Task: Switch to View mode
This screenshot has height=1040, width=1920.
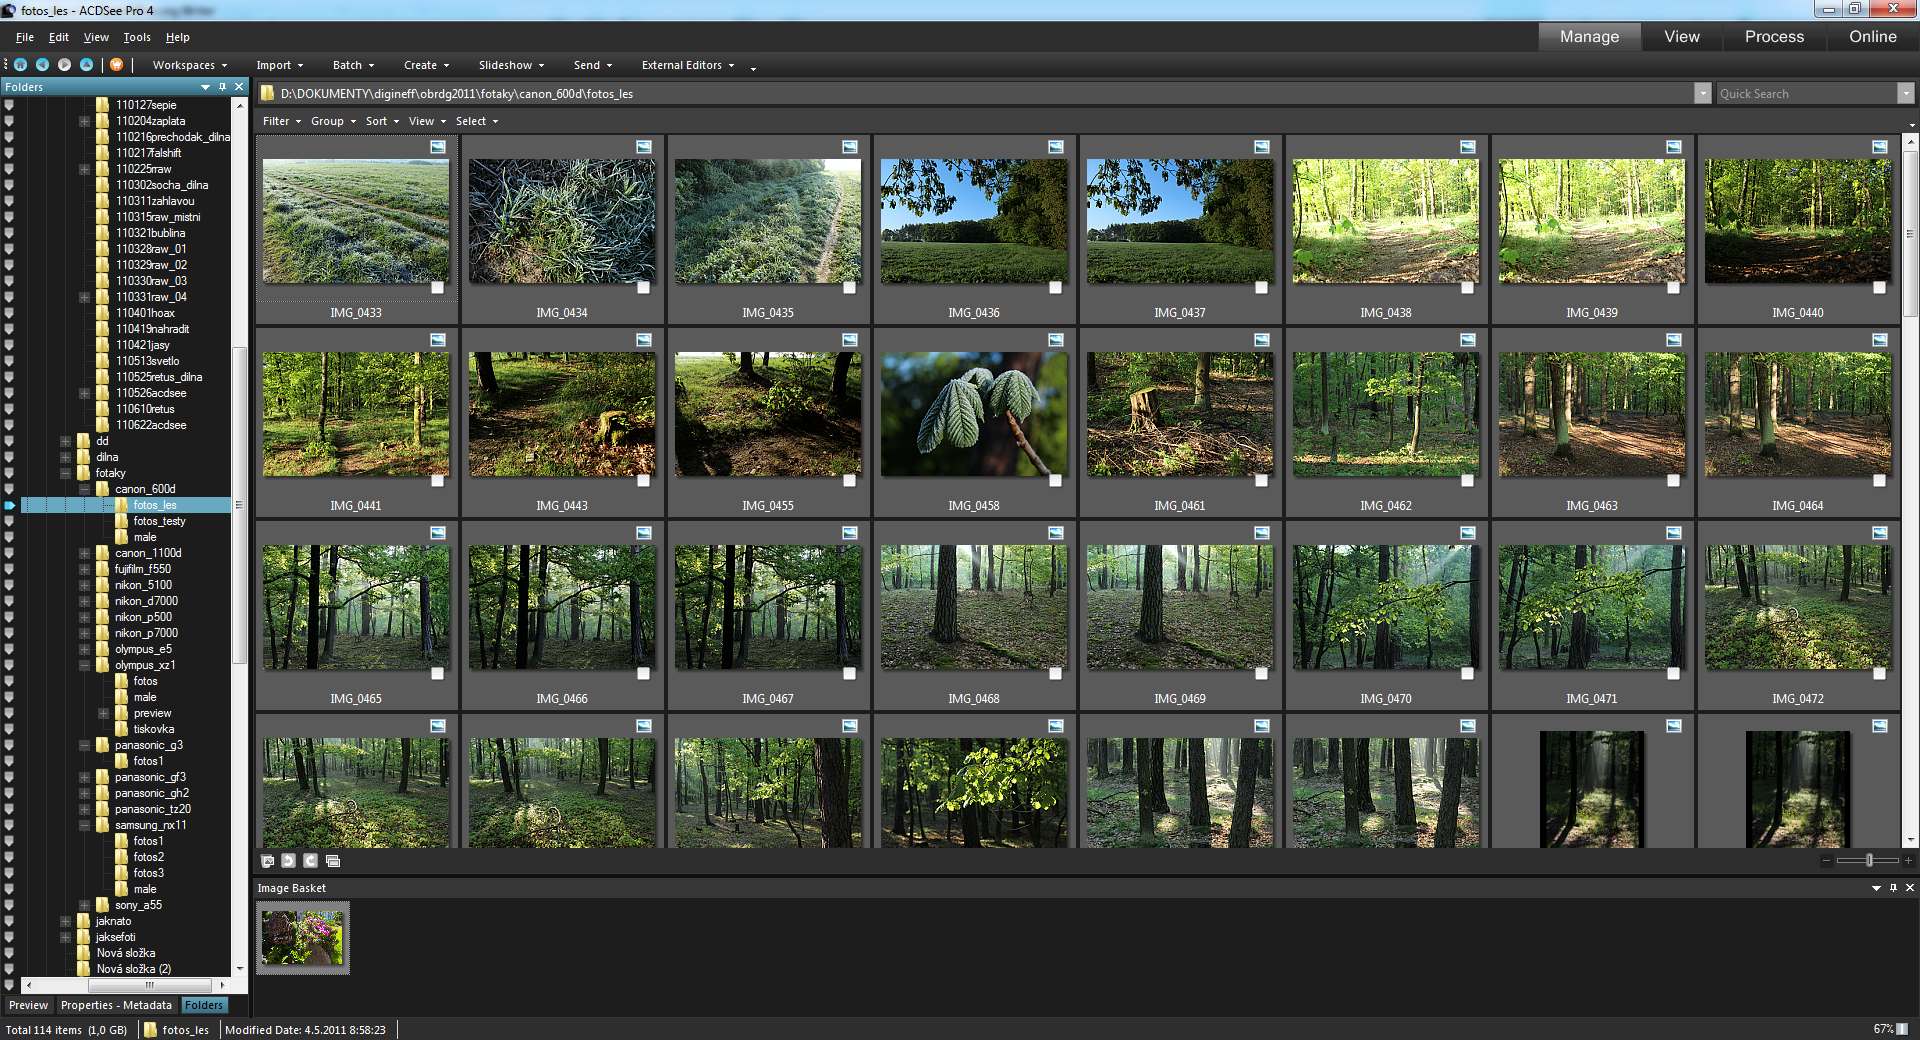Action: pos(1681,37)
